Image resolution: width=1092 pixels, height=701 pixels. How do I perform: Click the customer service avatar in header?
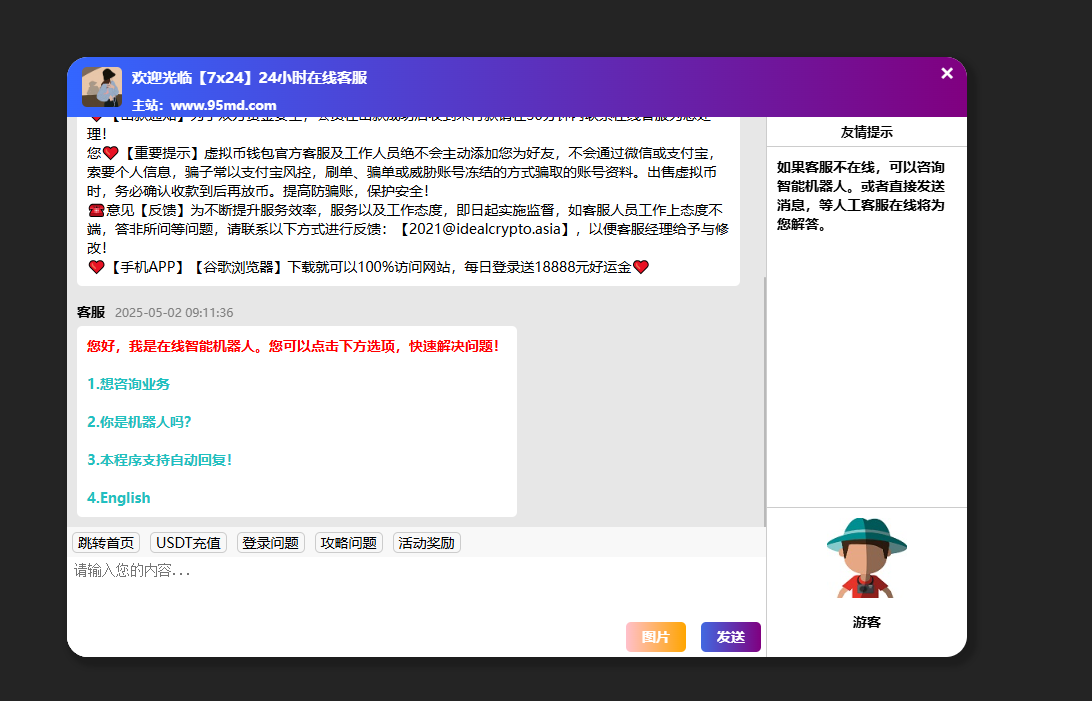point(101,87)
